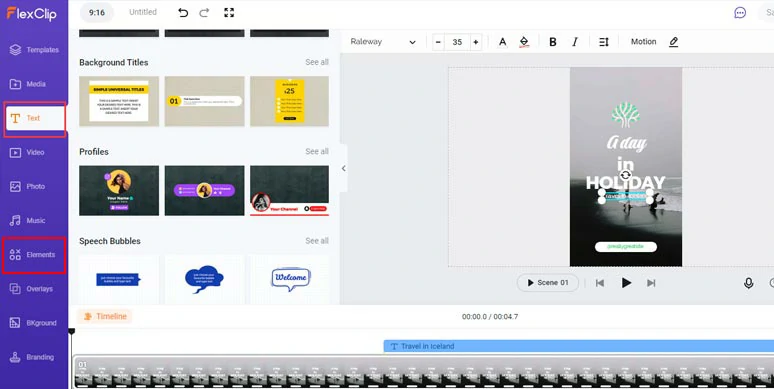The image size is (774, 389).
Task: Open the text color picker
Action: 503,42
